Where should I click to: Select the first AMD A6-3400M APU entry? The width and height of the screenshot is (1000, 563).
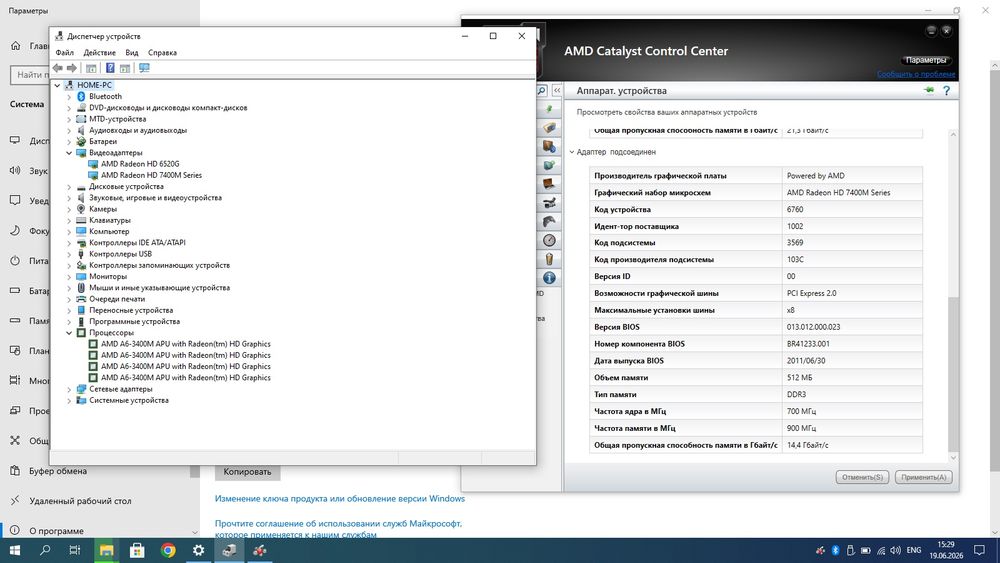186,344
